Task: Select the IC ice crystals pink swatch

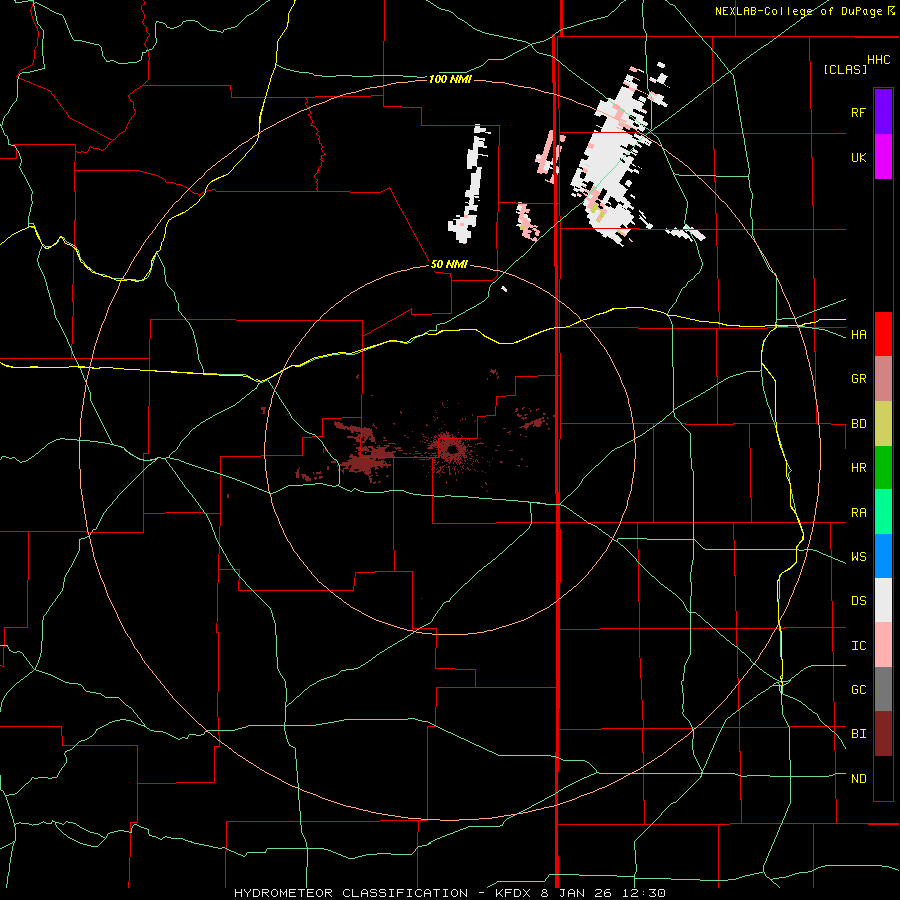Action: [883, 645]
